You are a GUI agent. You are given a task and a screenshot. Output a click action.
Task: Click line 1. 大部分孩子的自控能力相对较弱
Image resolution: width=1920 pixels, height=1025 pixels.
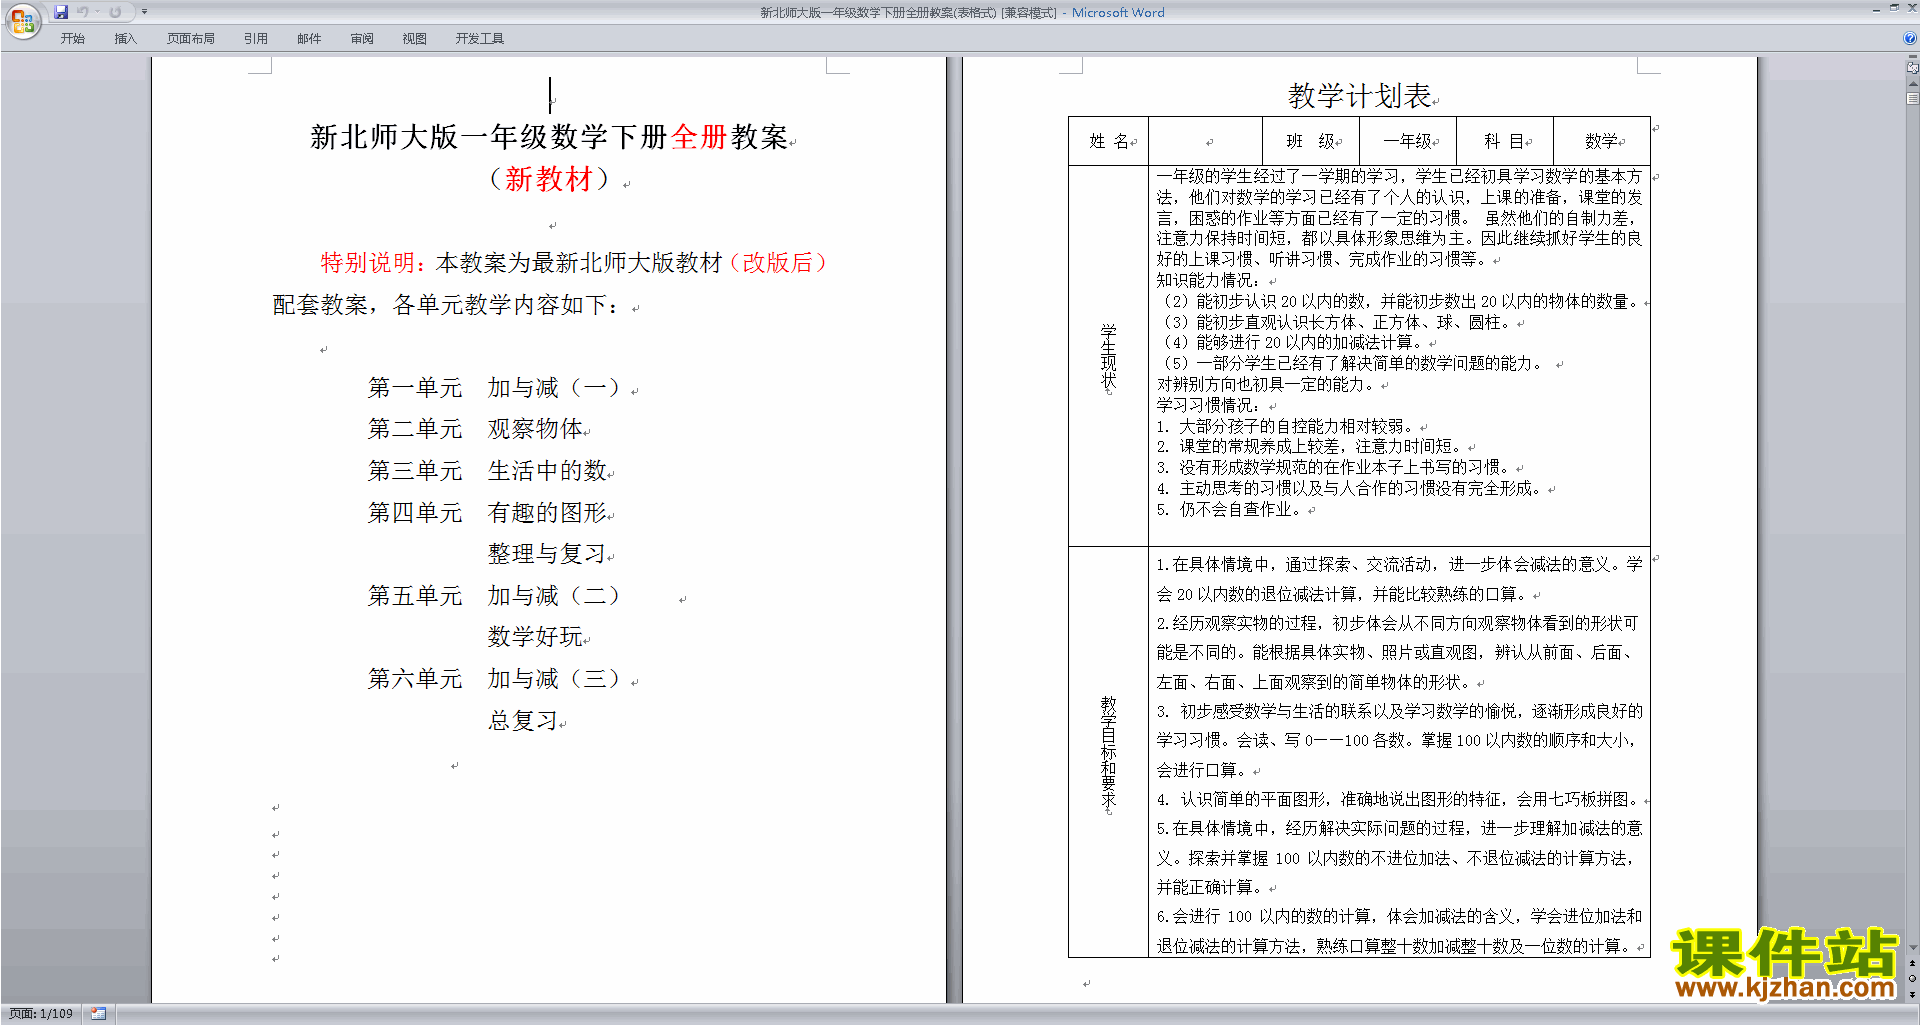point(1286,427)
